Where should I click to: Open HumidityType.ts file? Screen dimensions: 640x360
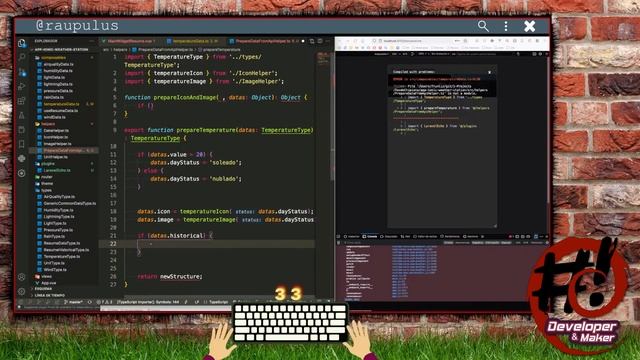[x=58, y=210]
